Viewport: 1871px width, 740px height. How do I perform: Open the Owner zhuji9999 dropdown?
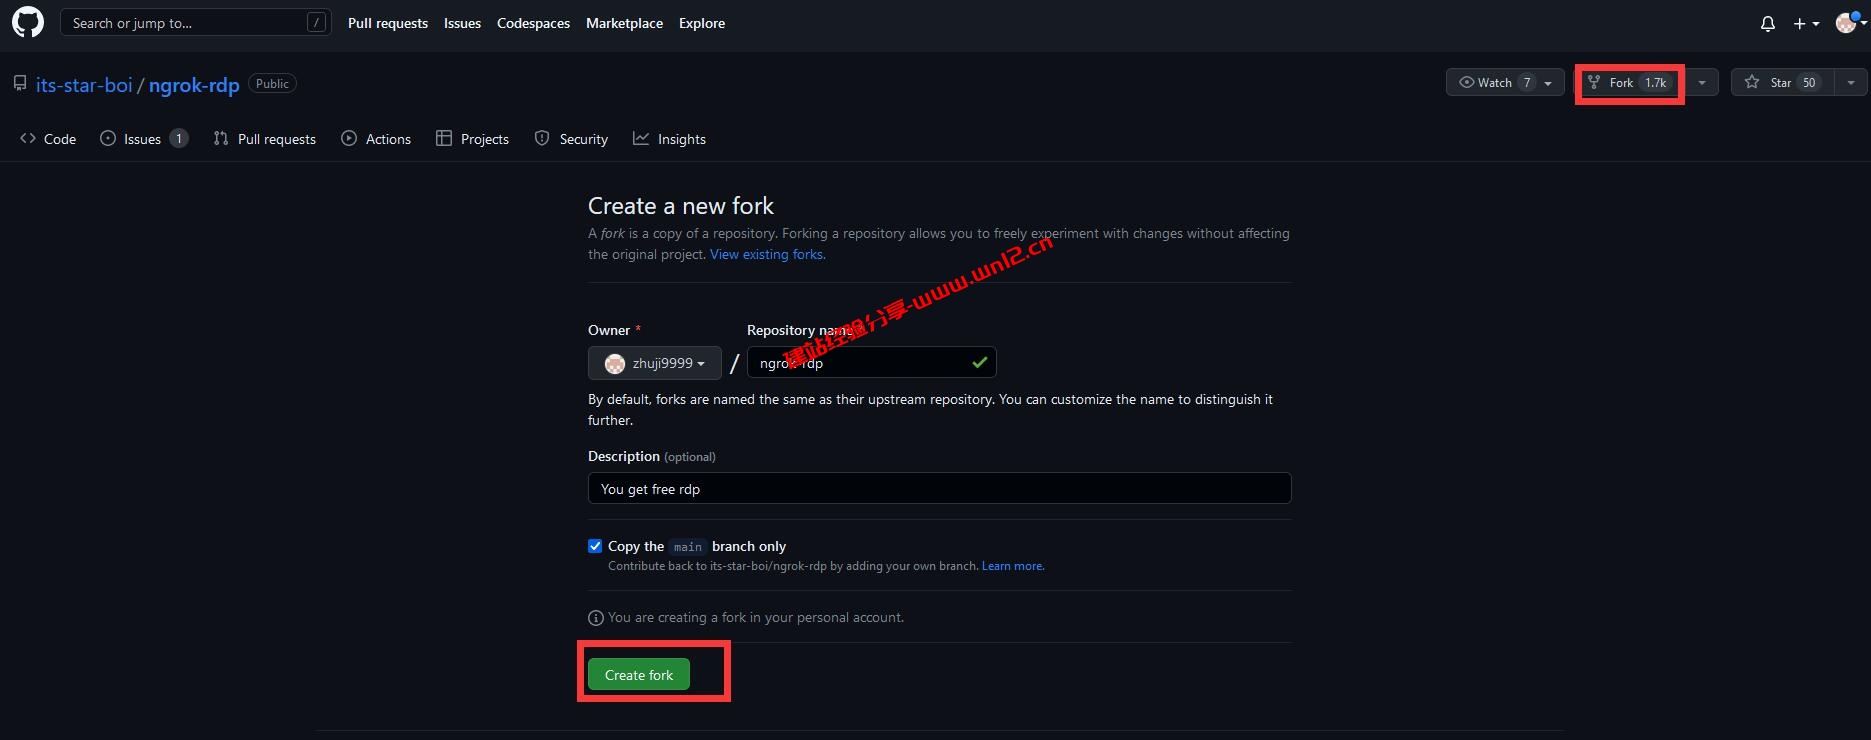(654, 363)
